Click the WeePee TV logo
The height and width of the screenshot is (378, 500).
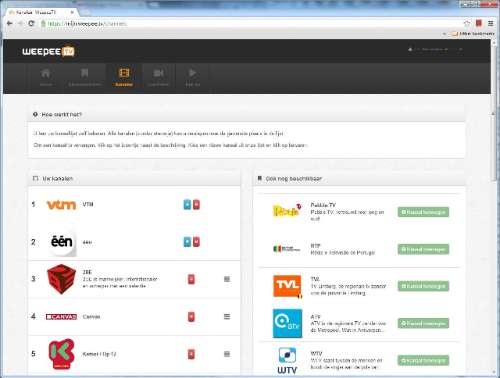coord(49,51)
